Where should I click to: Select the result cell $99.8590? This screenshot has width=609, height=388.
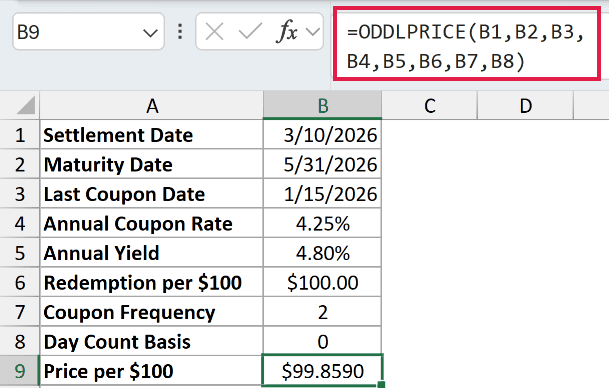pyautogui.click(x=322, y=371)
